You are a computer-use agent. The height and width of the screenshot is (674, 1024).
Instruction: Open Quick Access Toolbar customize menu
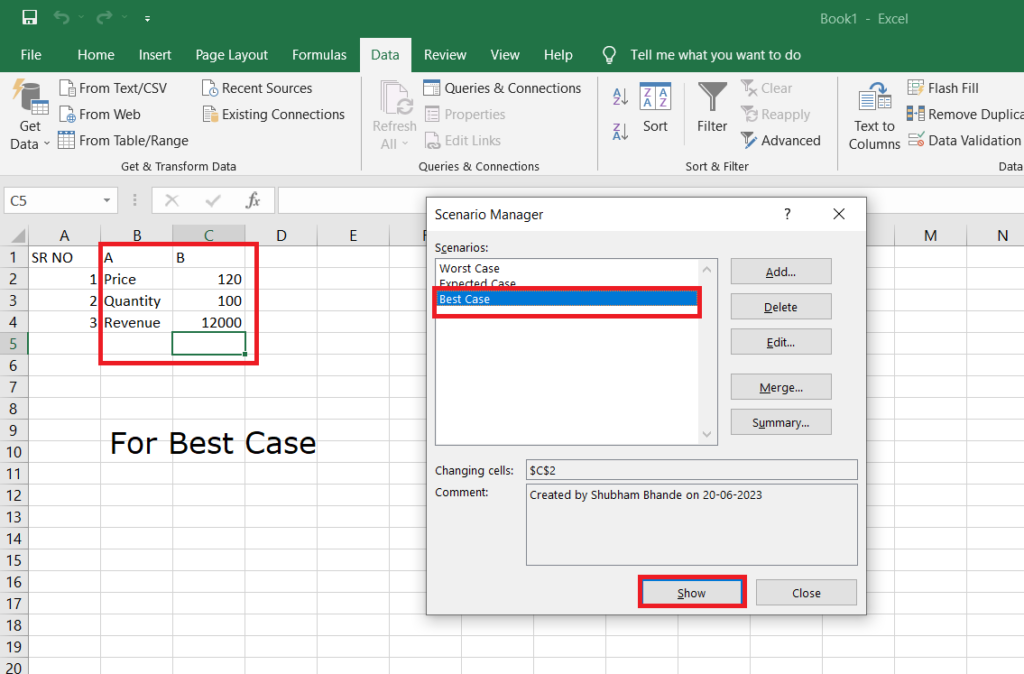pyautogui.click(x=147, y=18)
